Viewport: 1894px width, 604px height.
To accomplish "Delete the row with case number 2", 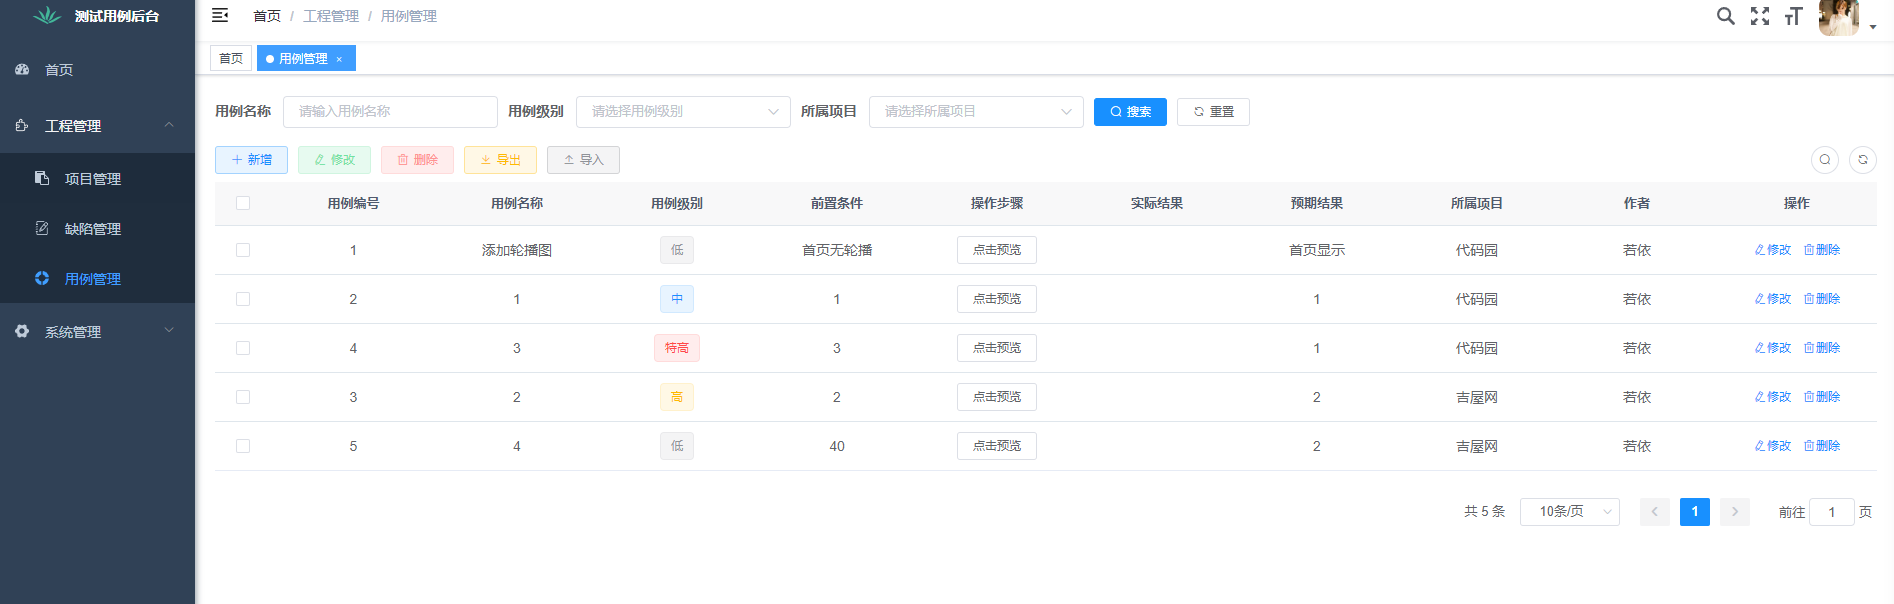I will (1822, 299).
